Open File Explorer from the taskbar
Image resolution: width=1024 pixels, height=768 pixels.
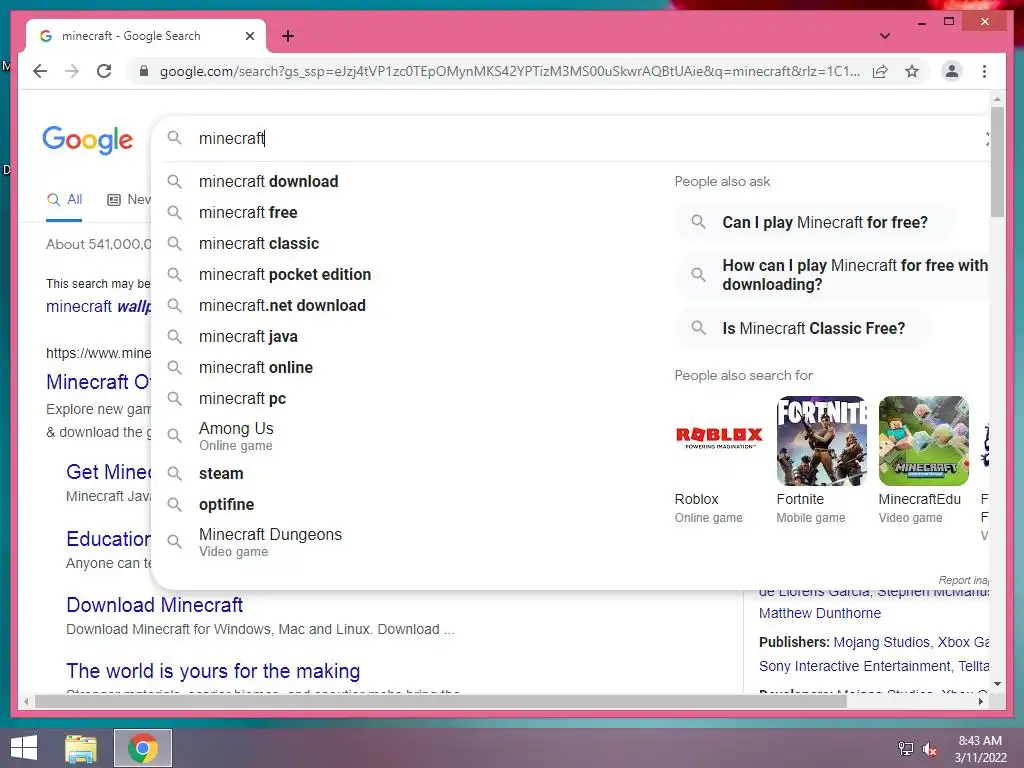(81, 748)
